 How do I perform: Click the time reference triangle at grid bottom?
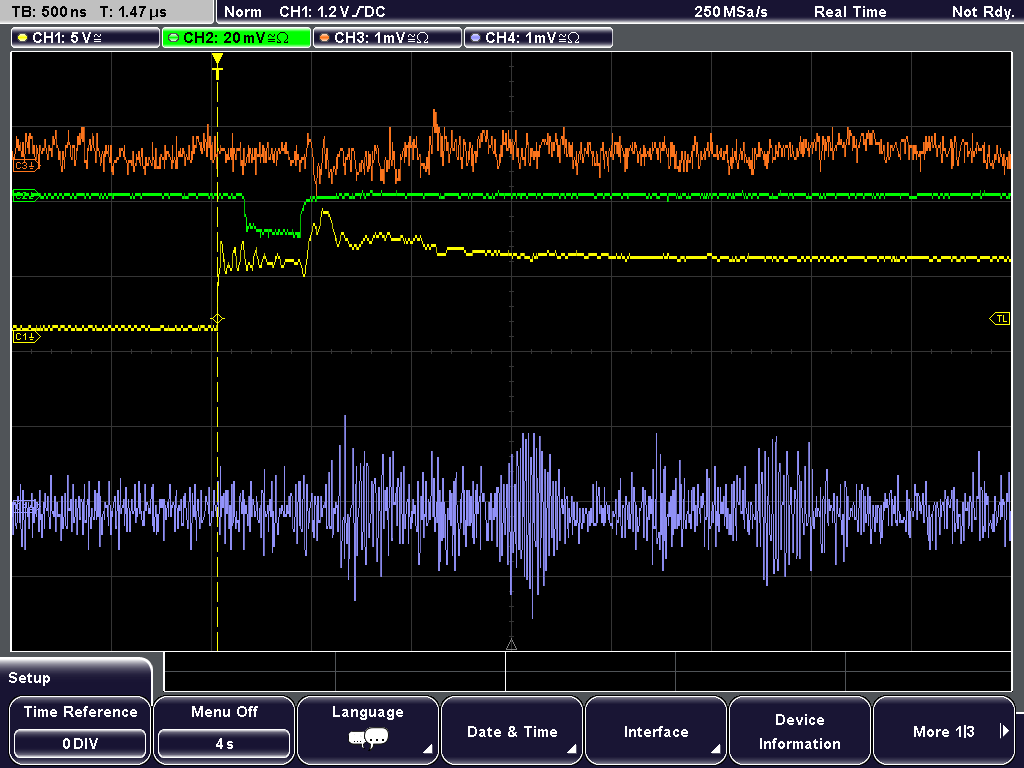click(x=511, y=645)
